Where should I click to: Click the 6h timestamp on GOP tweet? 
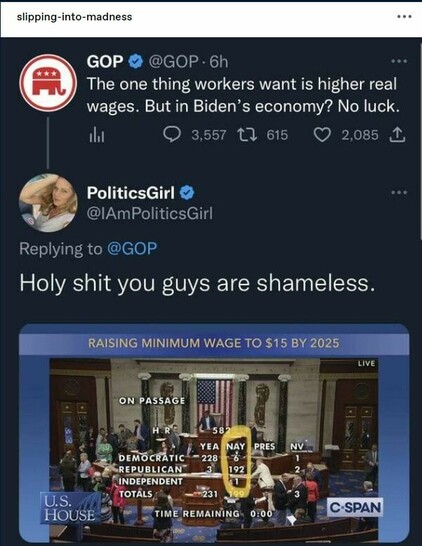coord(219,62)
